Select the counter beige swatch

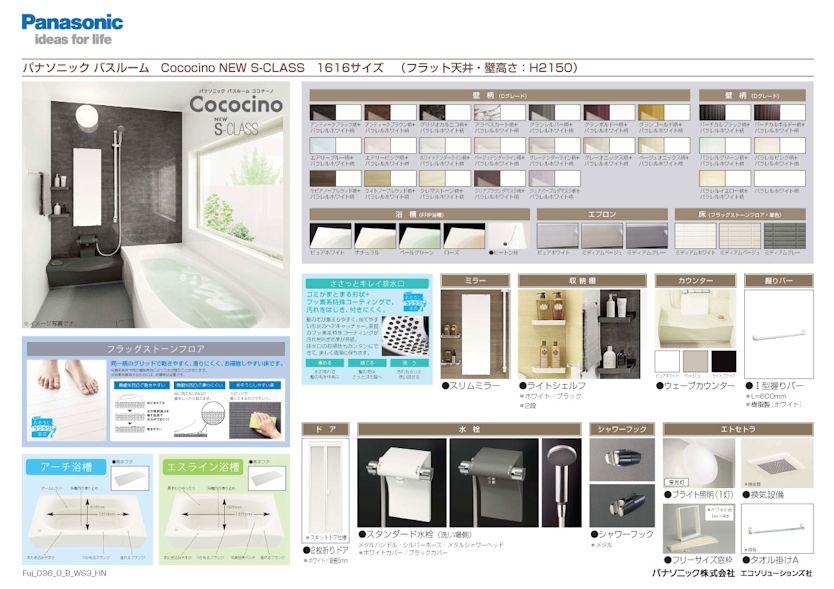pyautogui.click(x=696, y=361)
